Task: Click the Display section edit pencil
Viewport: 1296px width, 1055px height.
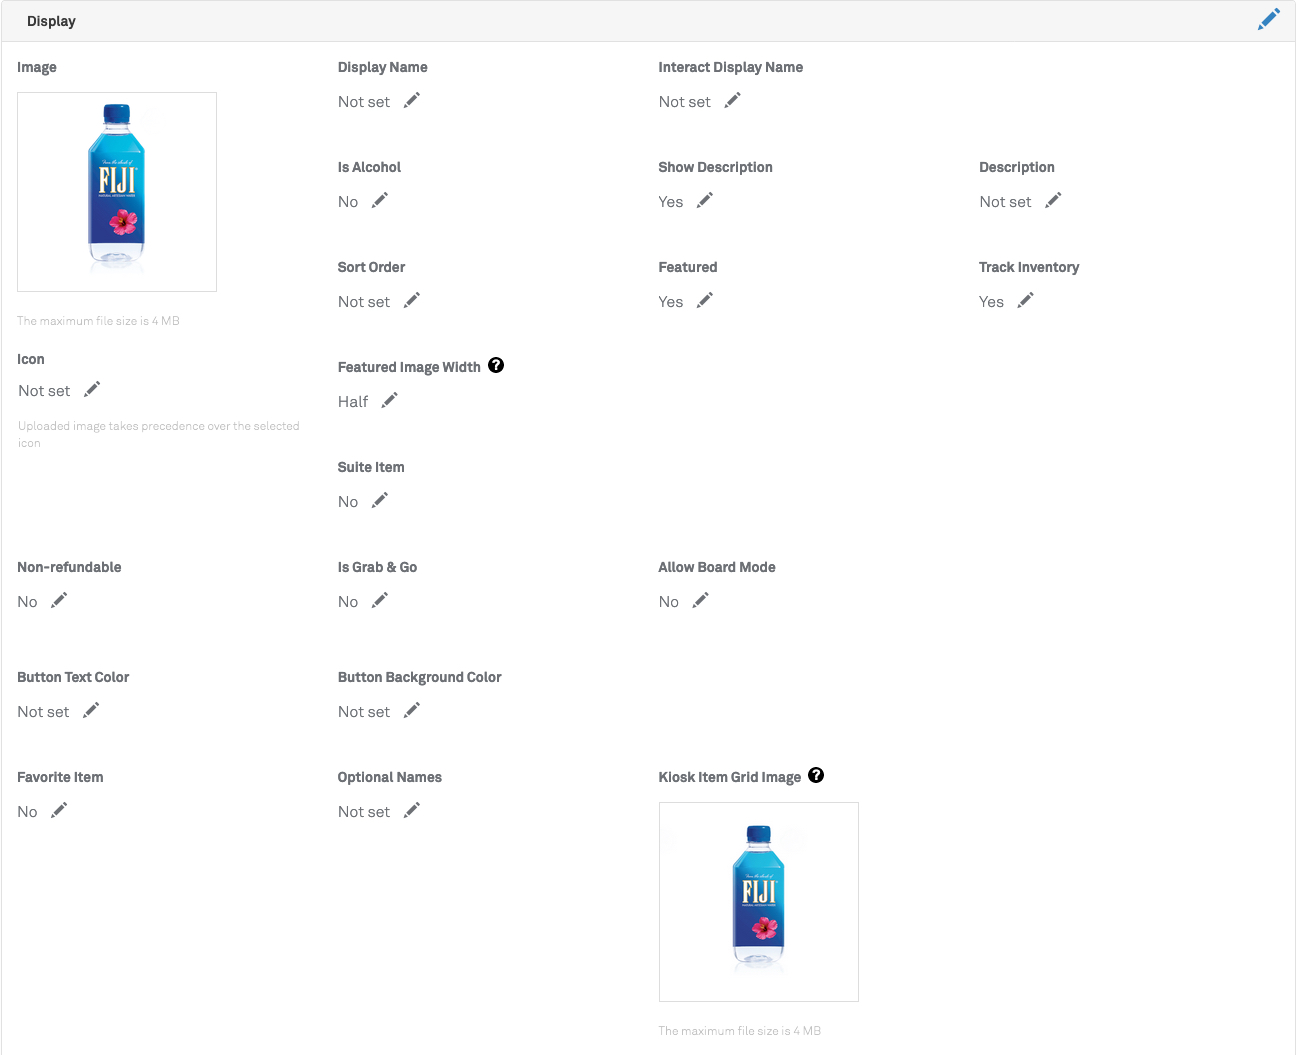Action: 1268,19
